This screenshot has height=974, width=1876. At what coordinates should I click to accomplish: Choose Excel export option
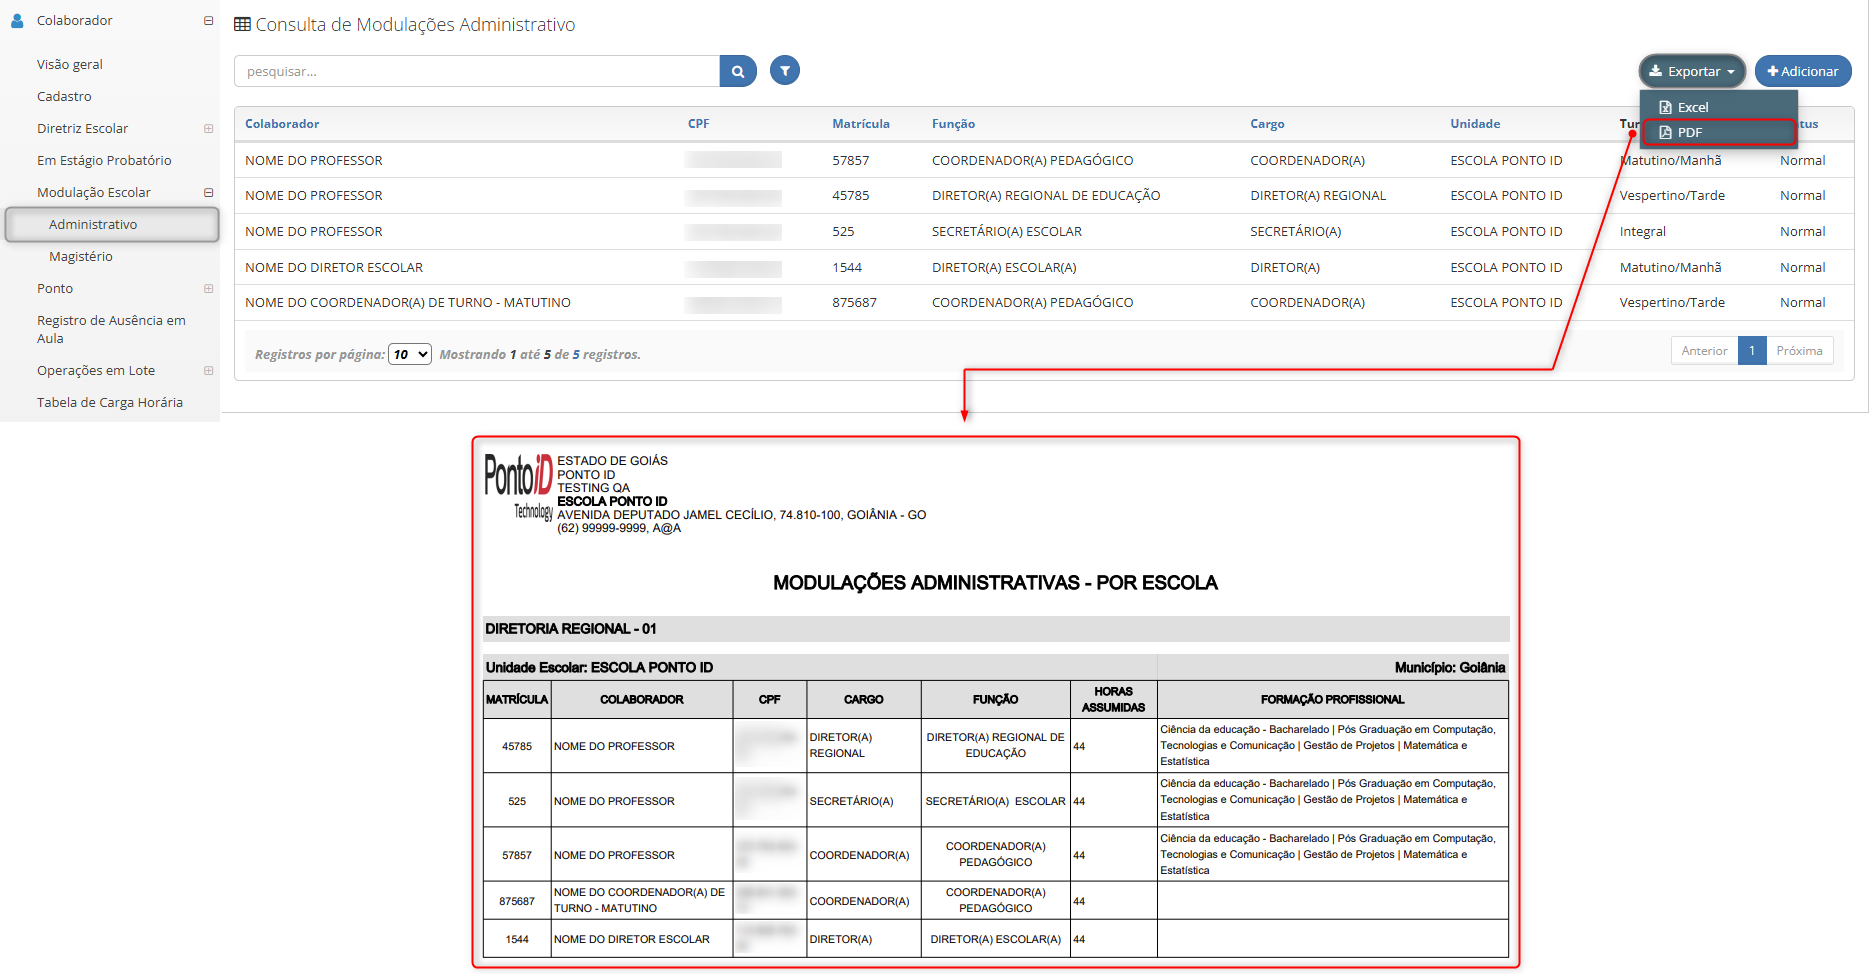(1718, 107)
